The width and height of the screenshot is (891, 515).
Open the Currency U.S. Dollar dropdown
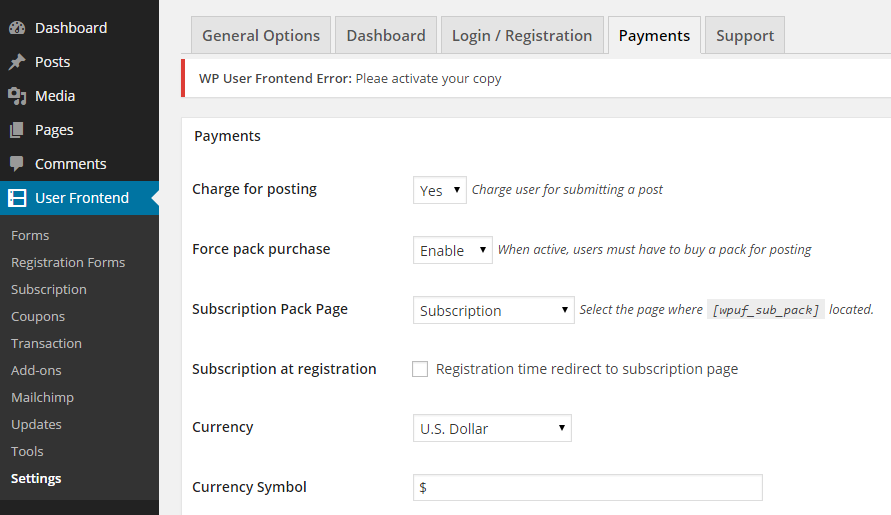coord(492,428)
